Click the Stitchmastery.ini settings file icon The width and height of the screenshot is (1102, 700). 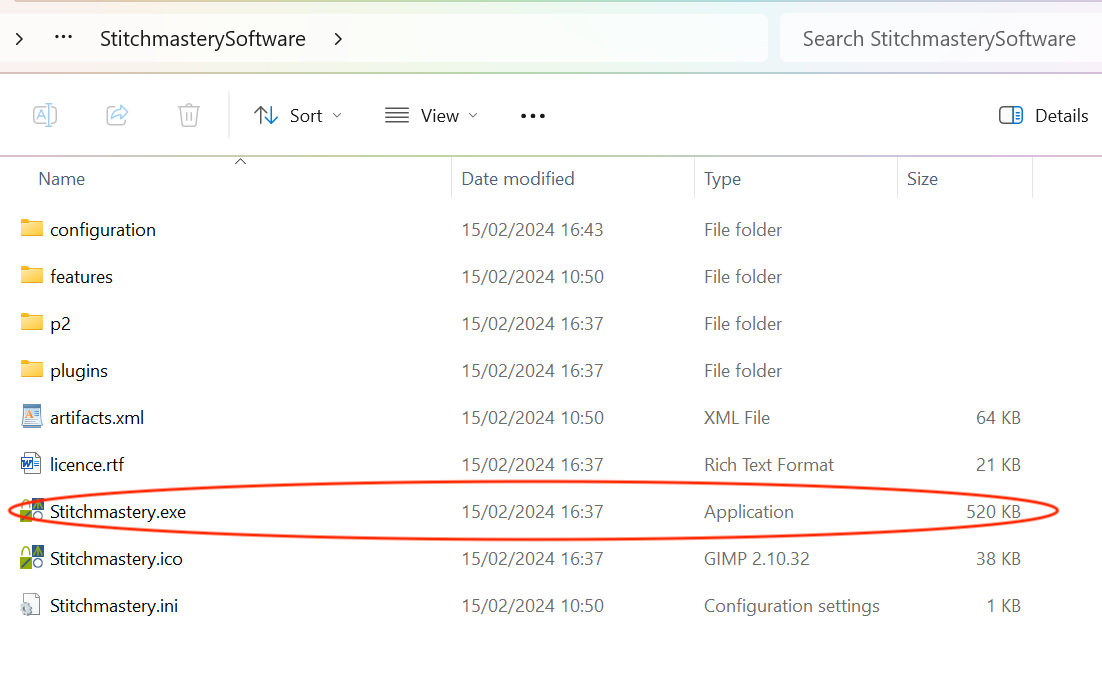[30, 605]
